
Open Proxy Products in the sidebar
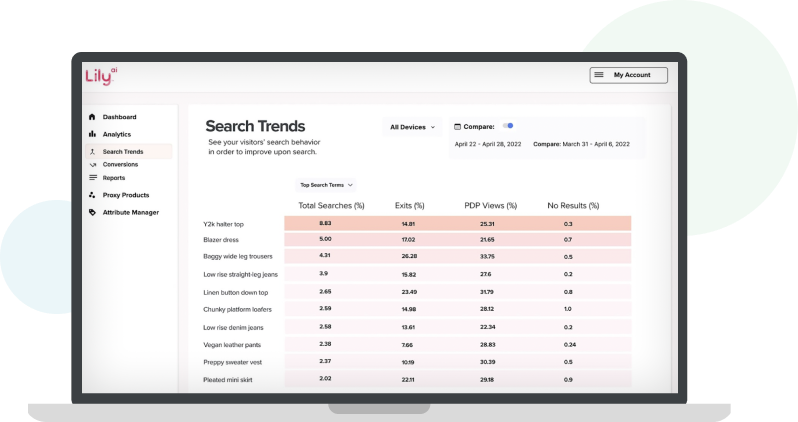(126, 195)
